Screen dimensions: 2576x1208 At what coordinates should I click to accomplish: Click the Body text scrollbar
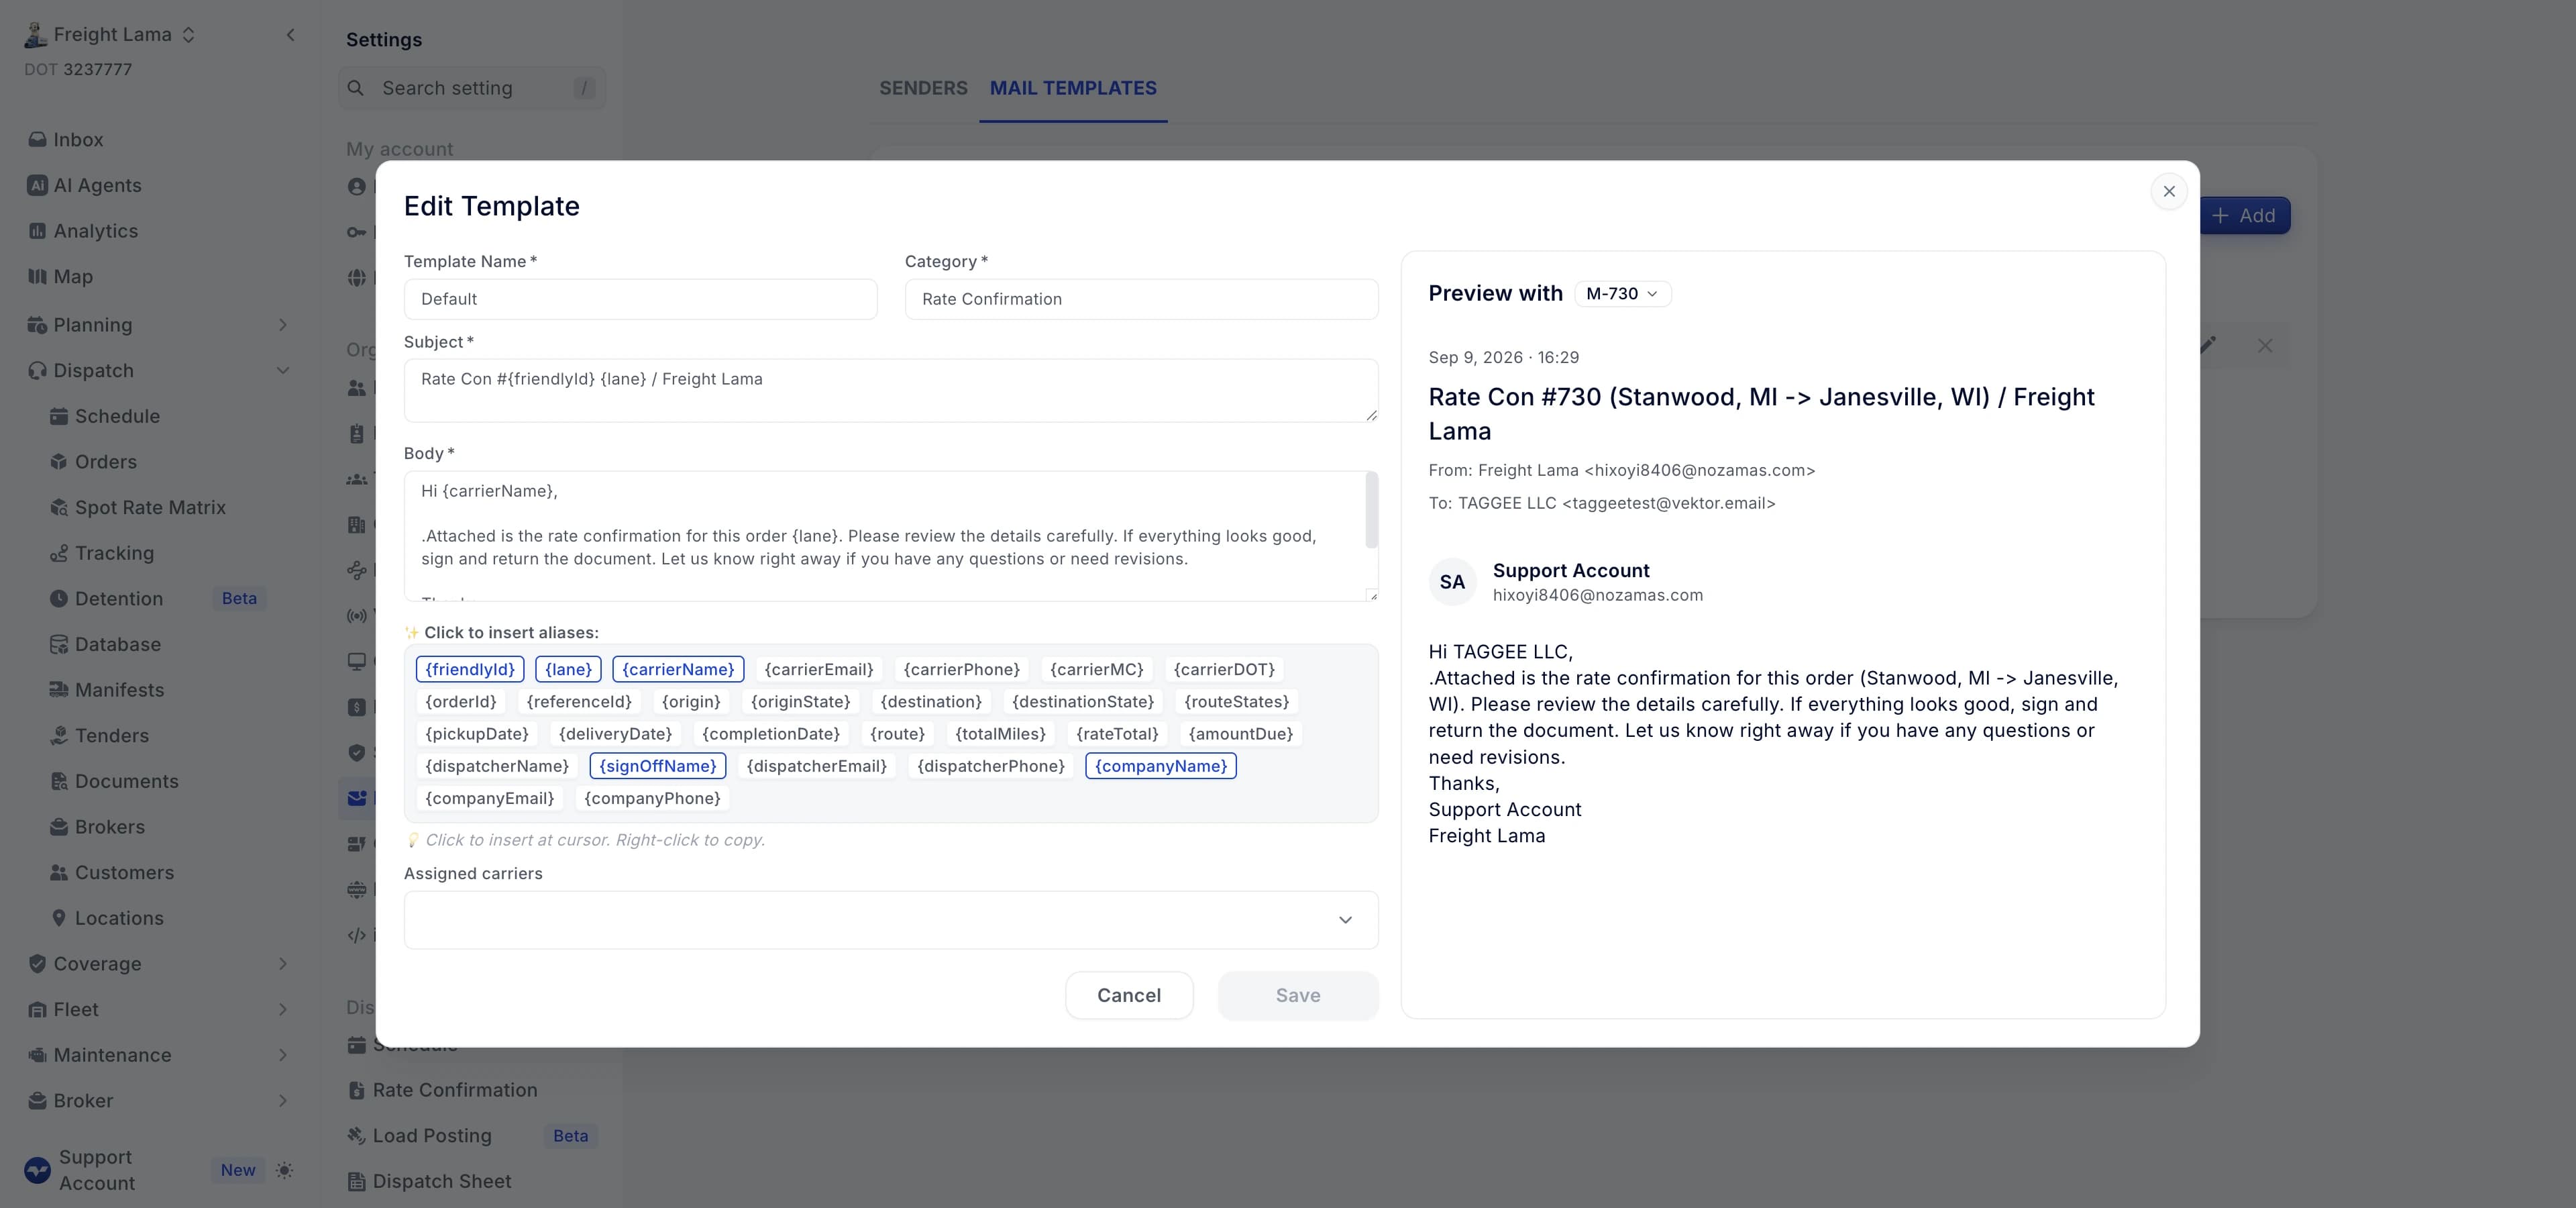click(1371, 511)
